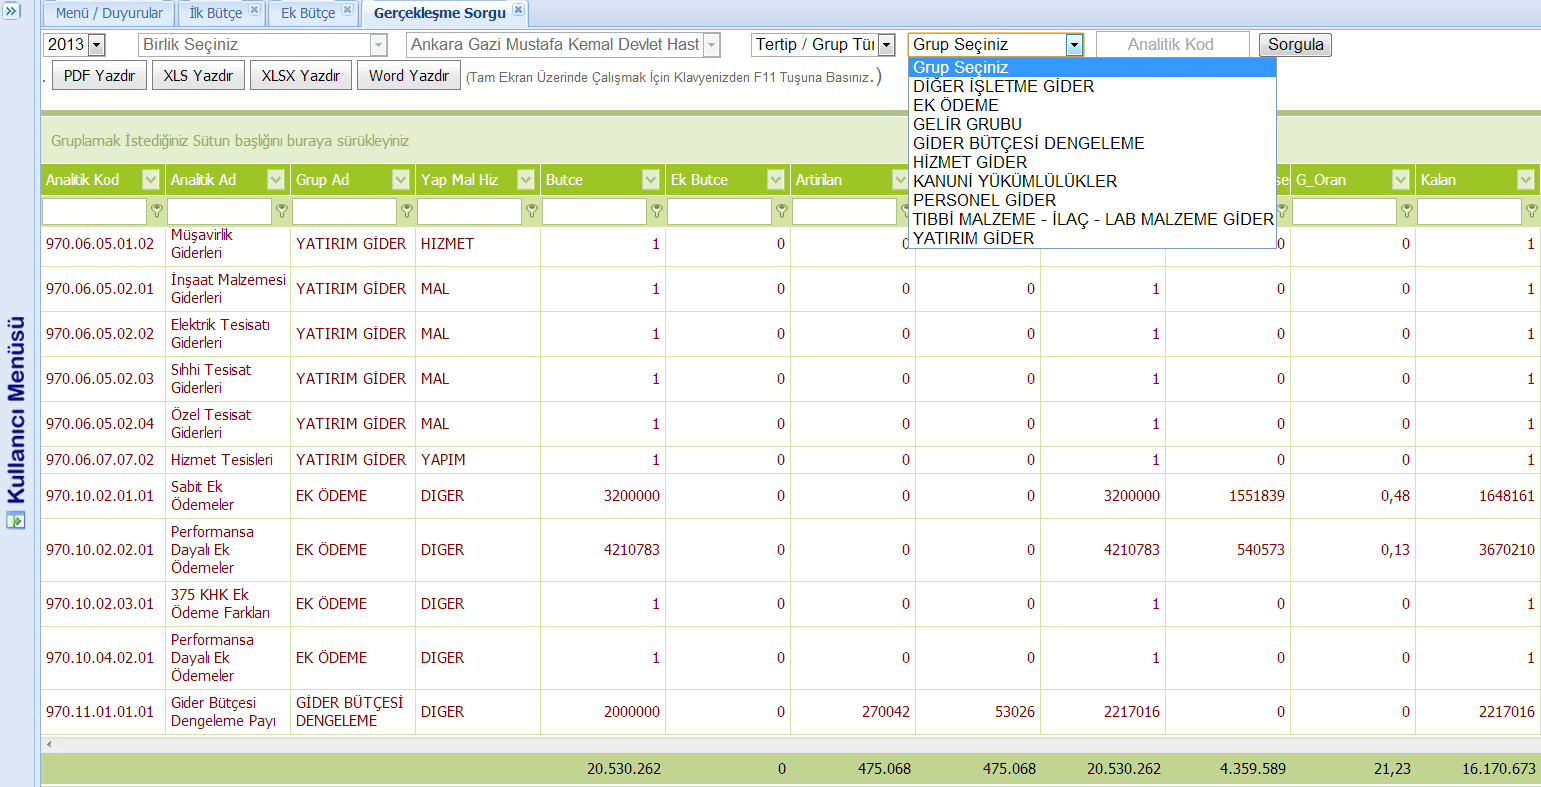Open Butce header dropdown arrow
The width and height of the screenshot is (1541, 787).
tap(651, 180)
